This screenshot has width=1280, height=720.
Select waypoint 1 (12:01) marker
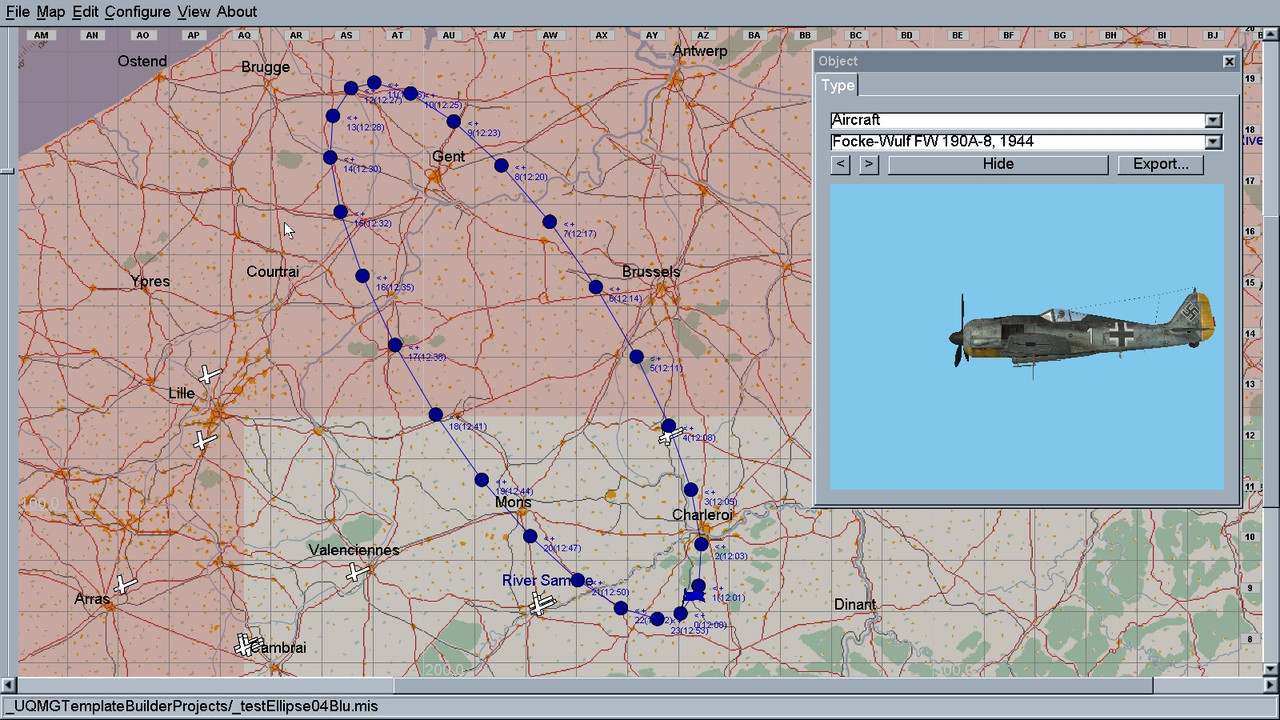coord(698,586)
